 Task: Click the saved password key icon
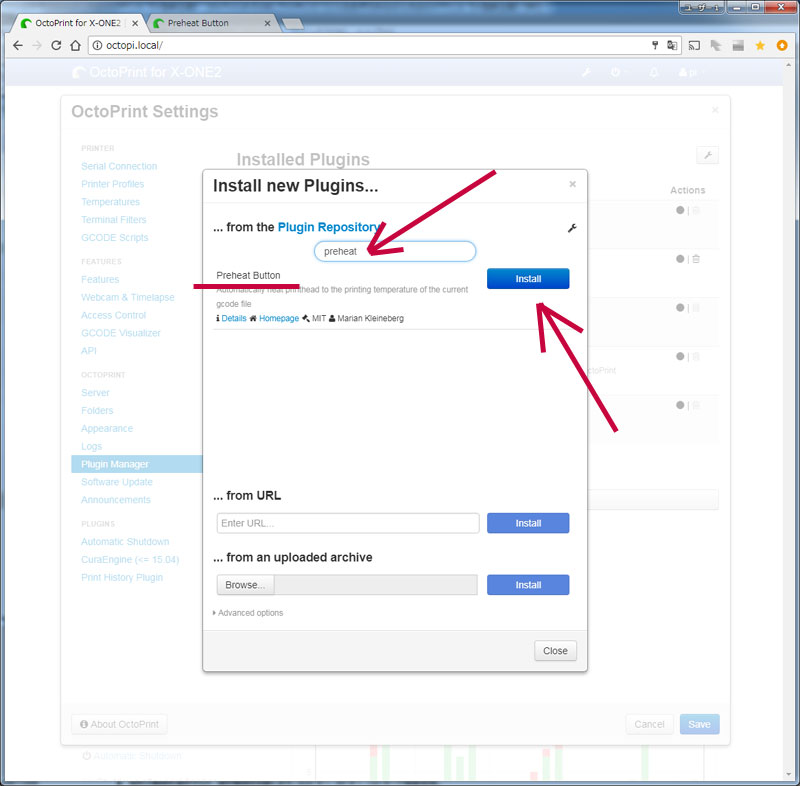coord(655,45)
